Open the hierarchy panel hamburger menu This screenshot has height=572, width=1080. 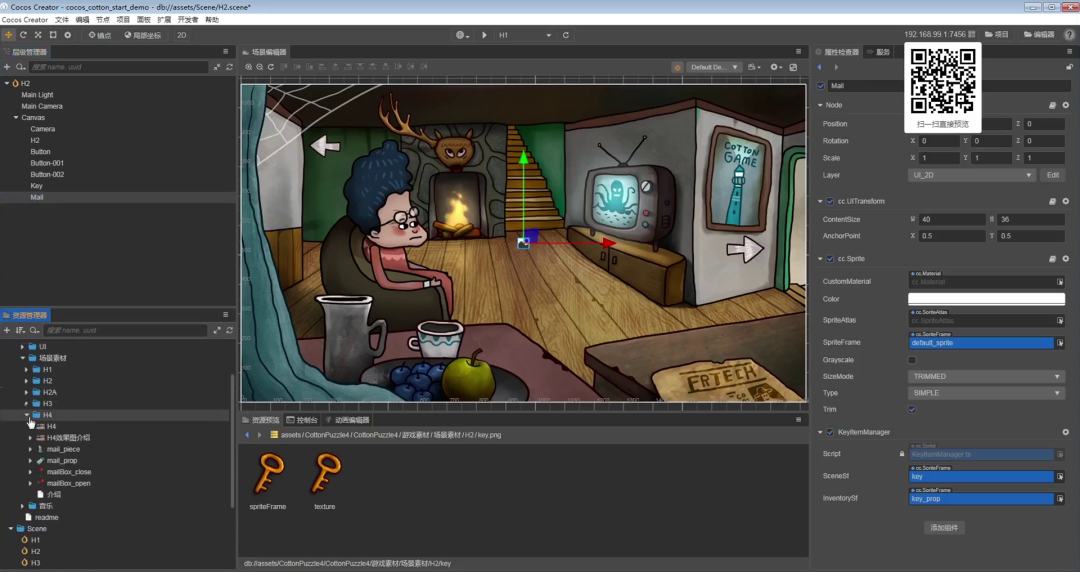pos(225,52)
